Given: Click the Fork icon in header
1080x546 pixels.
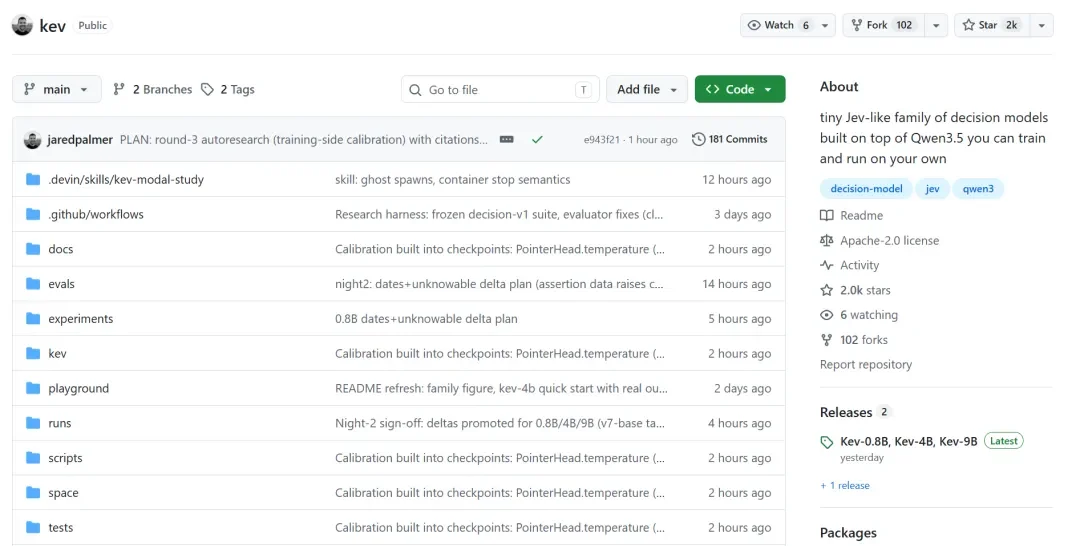Looking at the screenshot, I should click(857, 25).
